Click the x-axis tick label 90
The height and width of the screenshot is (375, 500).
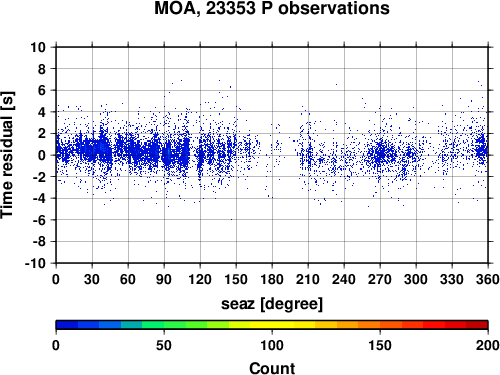click(164, 279)
